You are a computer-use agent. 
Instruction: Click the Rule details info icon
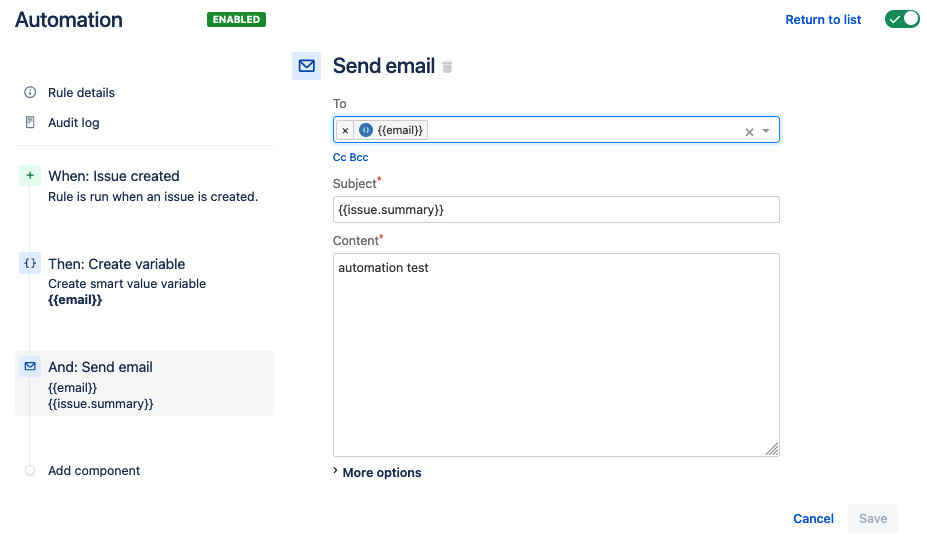point(30,92)
